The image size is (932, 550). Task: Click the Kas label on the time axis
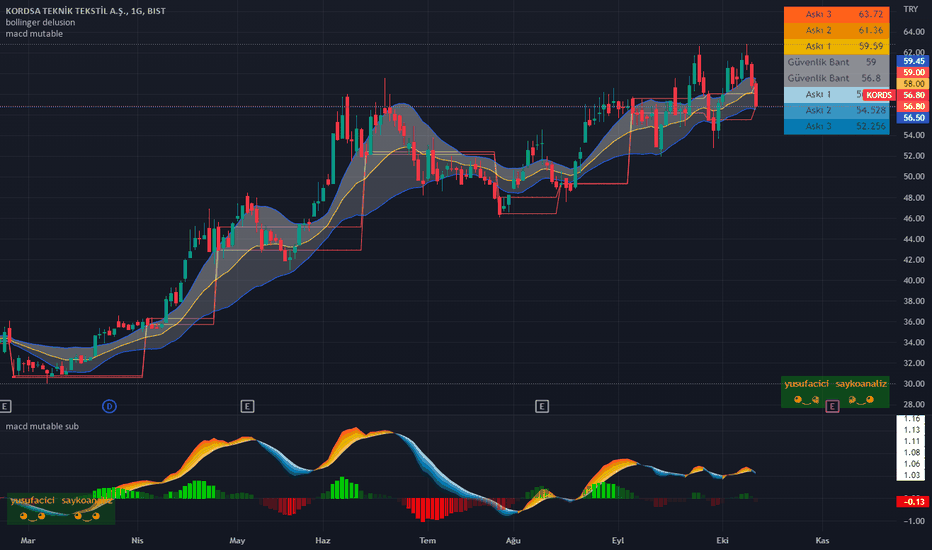coord(822,540)
